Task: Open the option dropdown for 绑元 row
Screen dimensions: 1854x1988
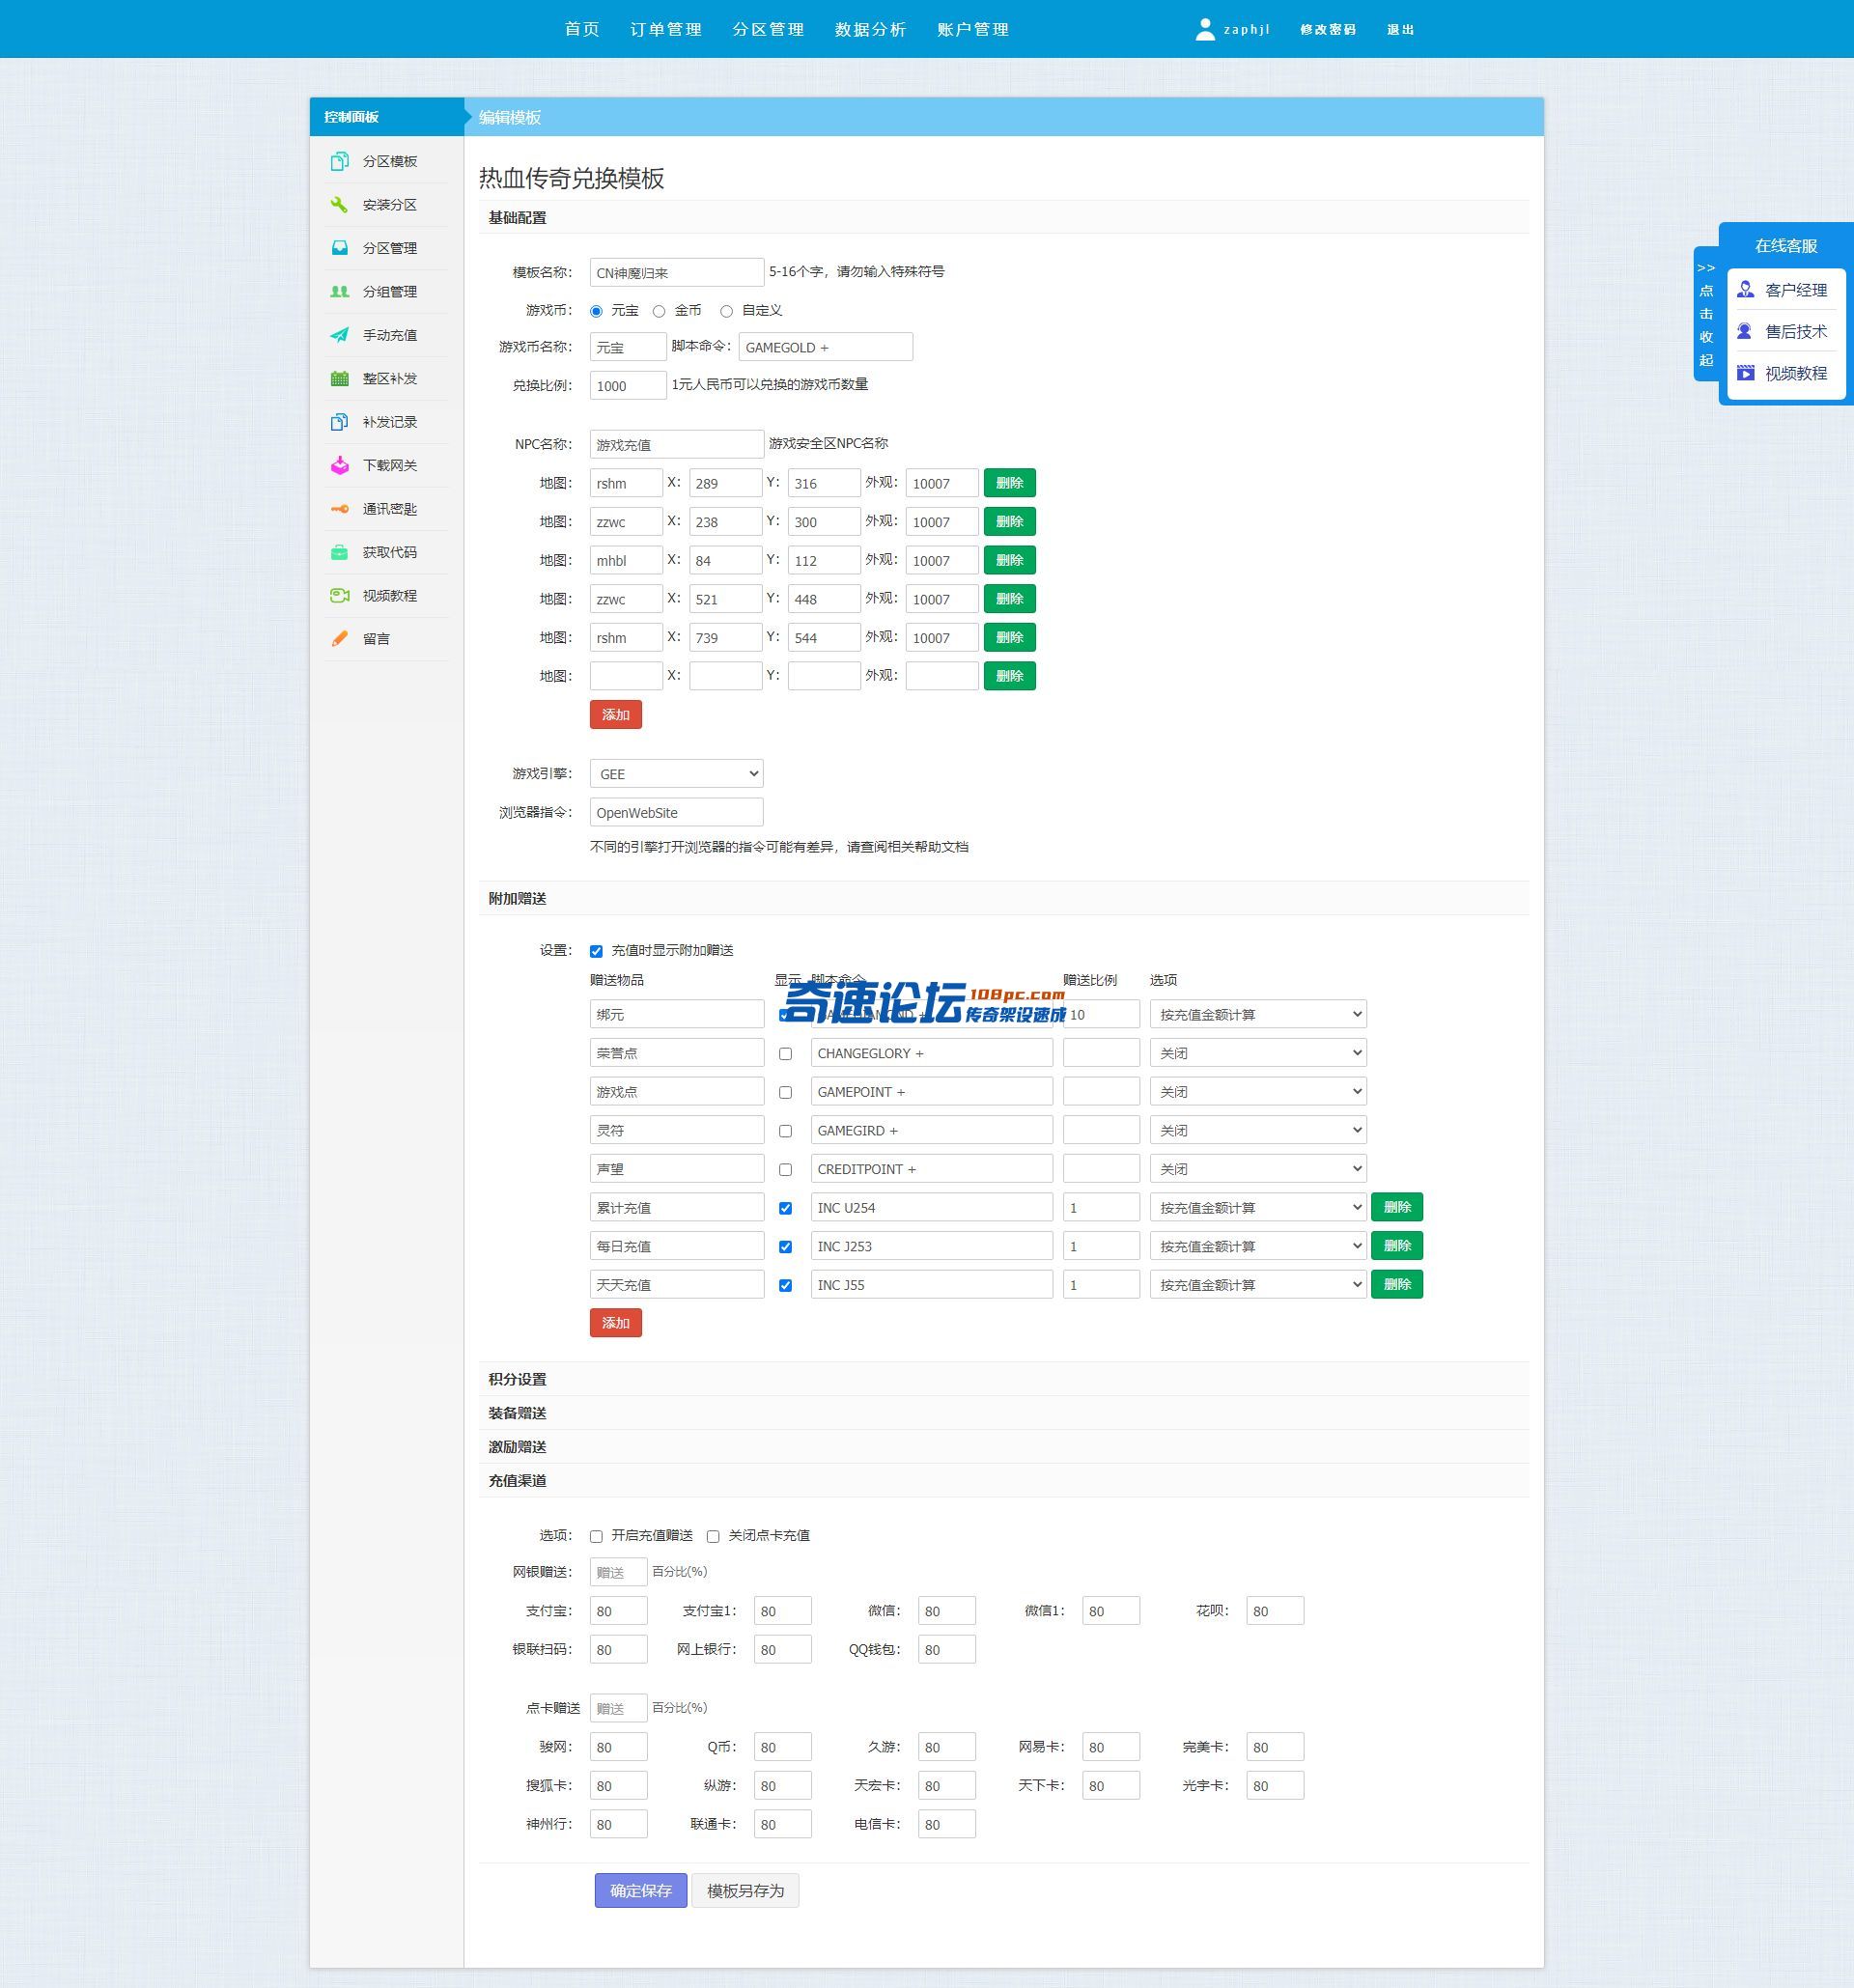Action: (x=1258, y=1014)
